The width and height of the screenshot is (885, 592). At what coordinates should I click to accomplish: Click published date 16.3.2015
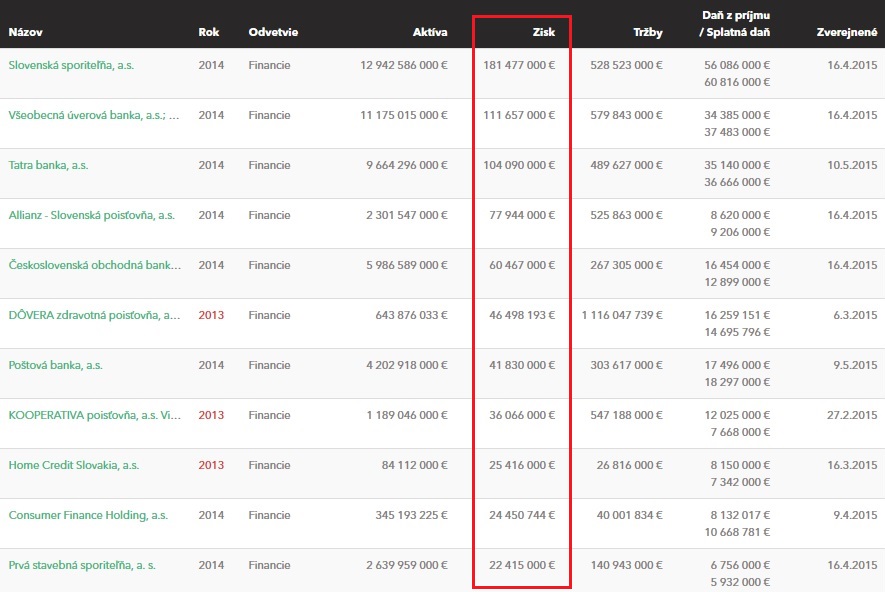[852, 466]
